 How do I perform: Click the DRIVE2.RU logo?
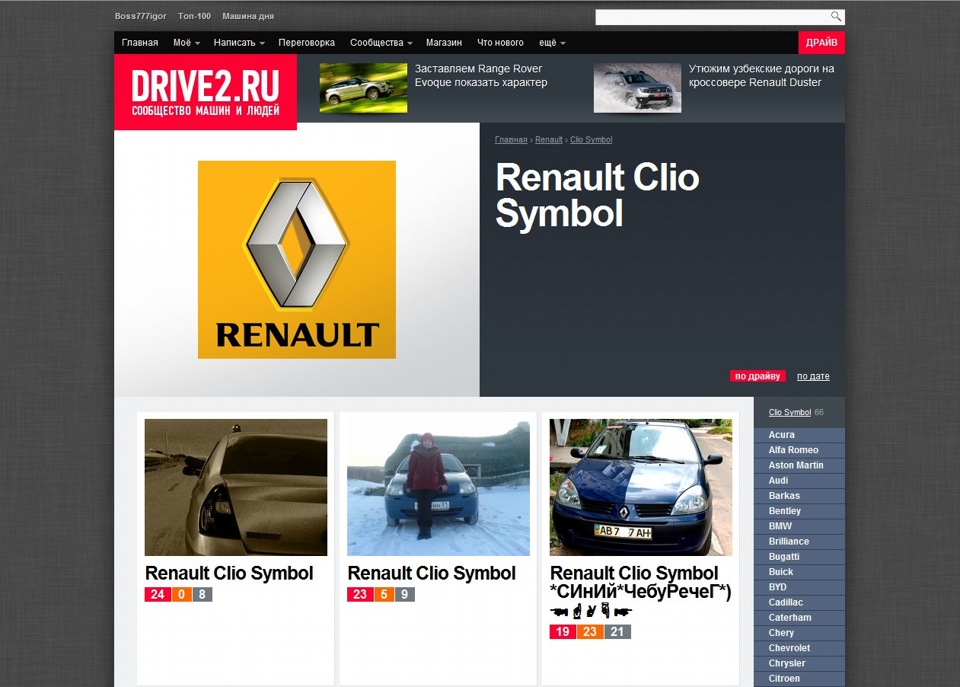[x=205, y=92]
